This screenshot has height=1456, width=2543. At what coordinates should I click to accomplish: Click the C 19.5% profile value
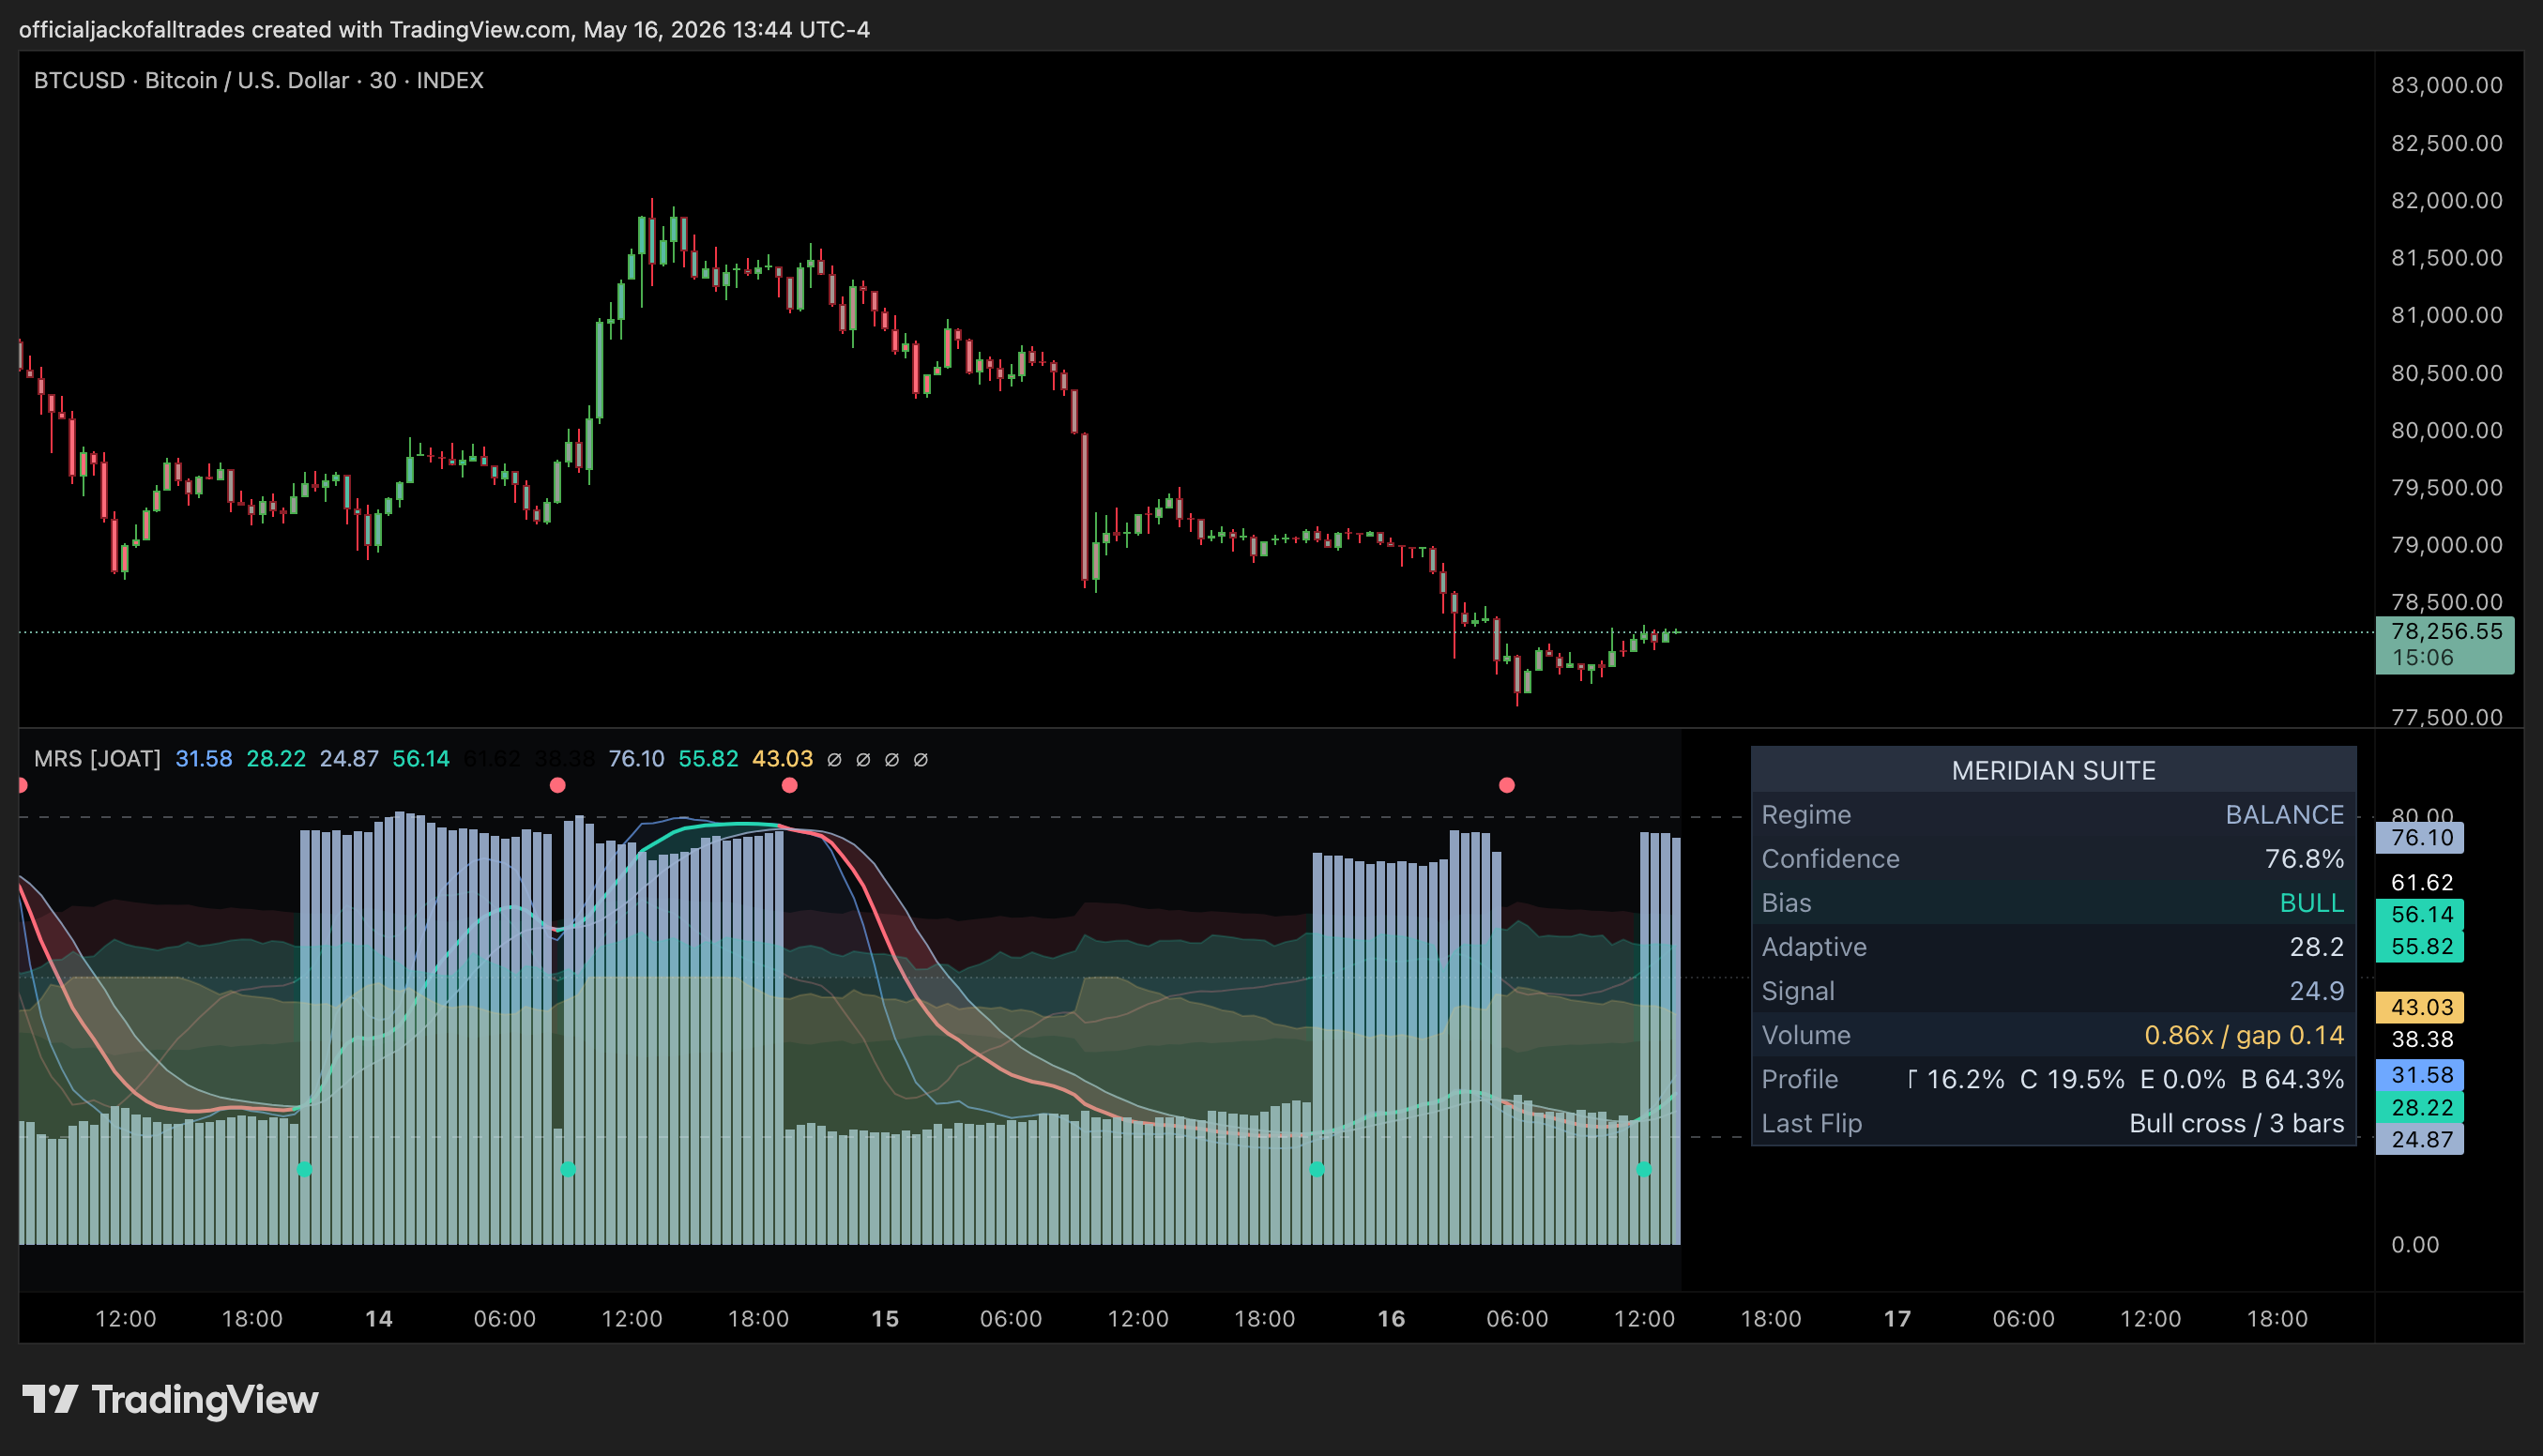coord(2072,1079)
